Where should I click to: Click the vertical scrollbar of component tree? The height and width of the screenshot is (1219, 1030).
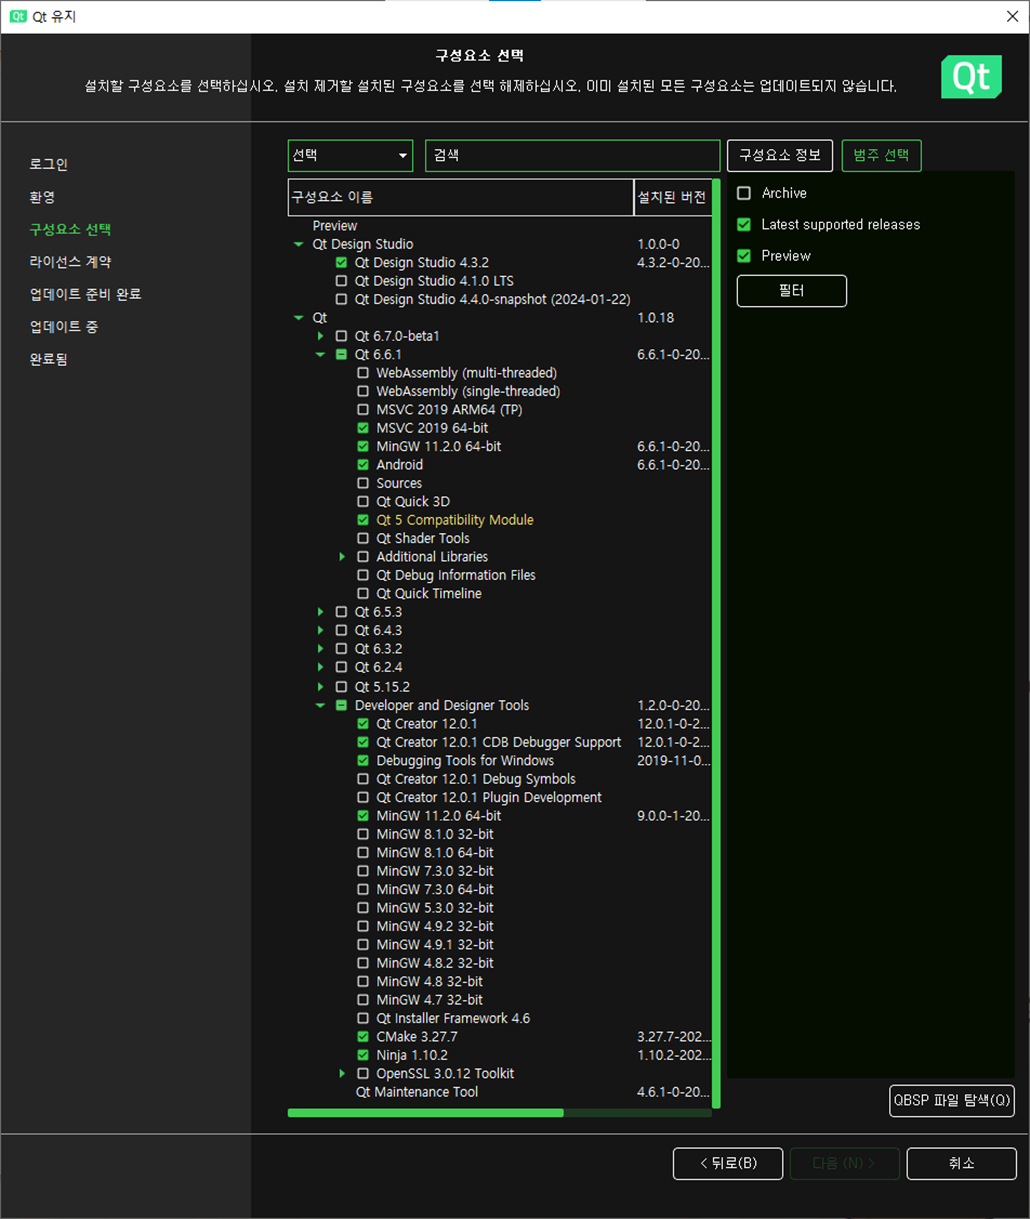(x=716, y=643)
